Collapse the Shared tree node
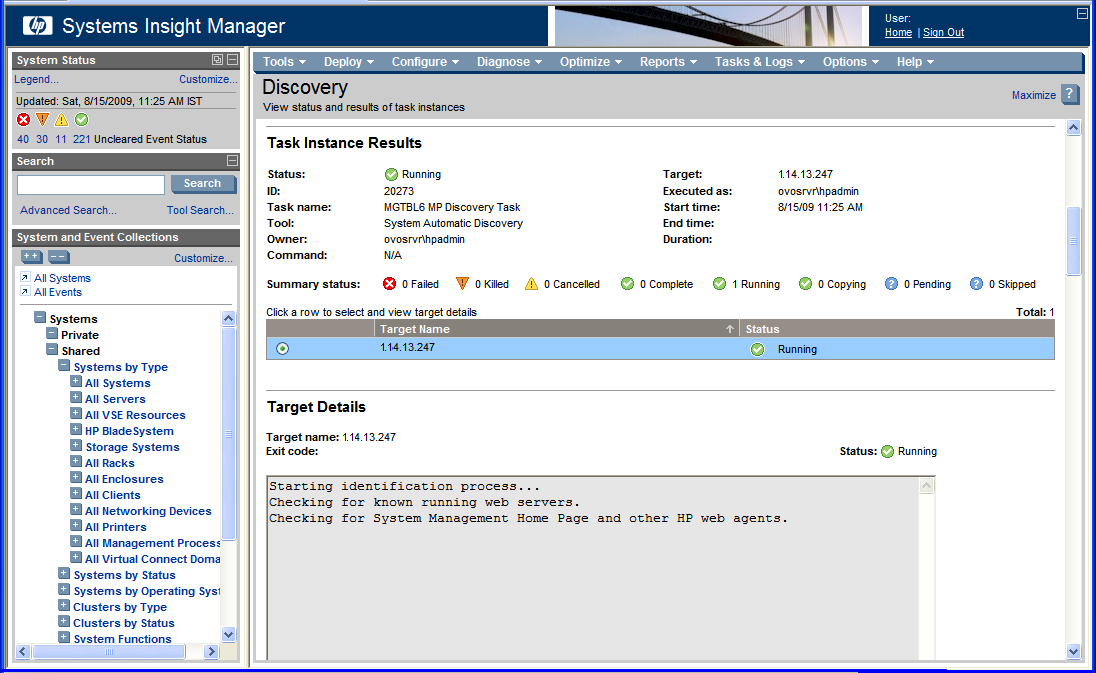Image resolution: width=1096 pixels, height=673 pixels. 52,349
